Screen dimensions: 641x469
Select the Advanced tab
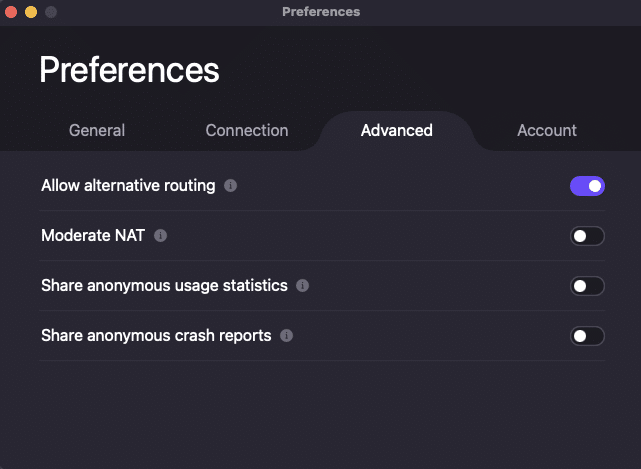tap(397, 130)
